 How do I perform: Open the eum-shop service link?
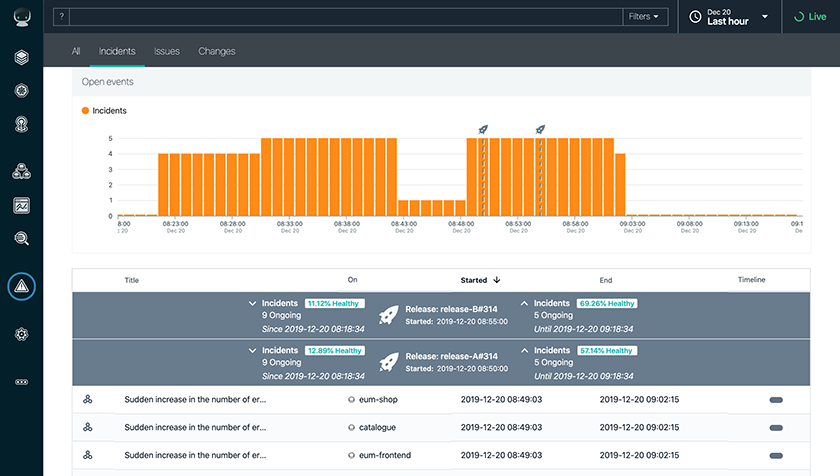(x=378, y=399)
